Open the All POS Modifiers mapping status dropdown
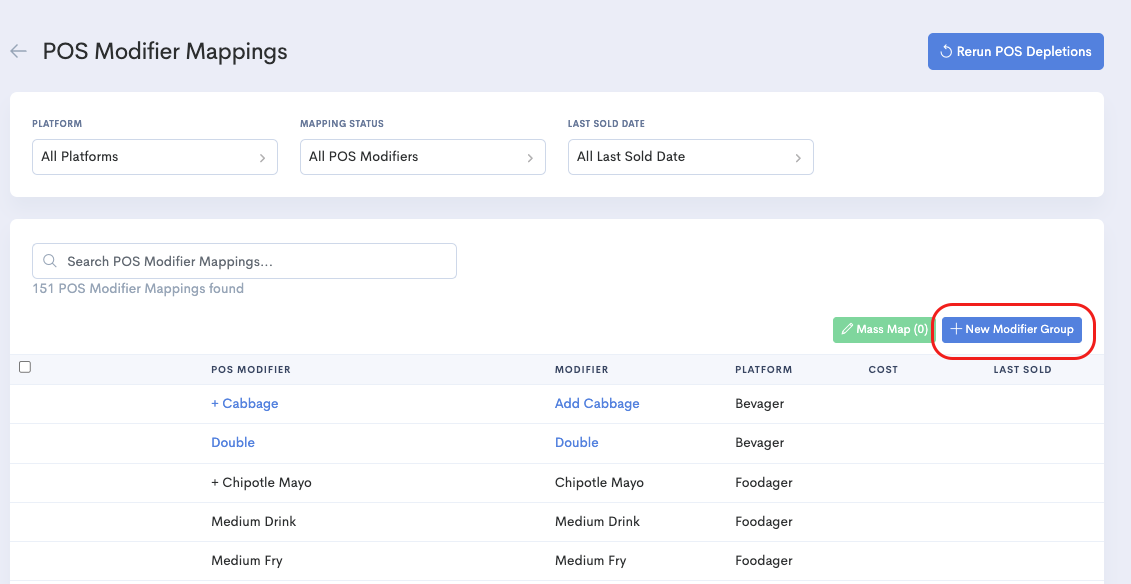 (x=422, y=156)
